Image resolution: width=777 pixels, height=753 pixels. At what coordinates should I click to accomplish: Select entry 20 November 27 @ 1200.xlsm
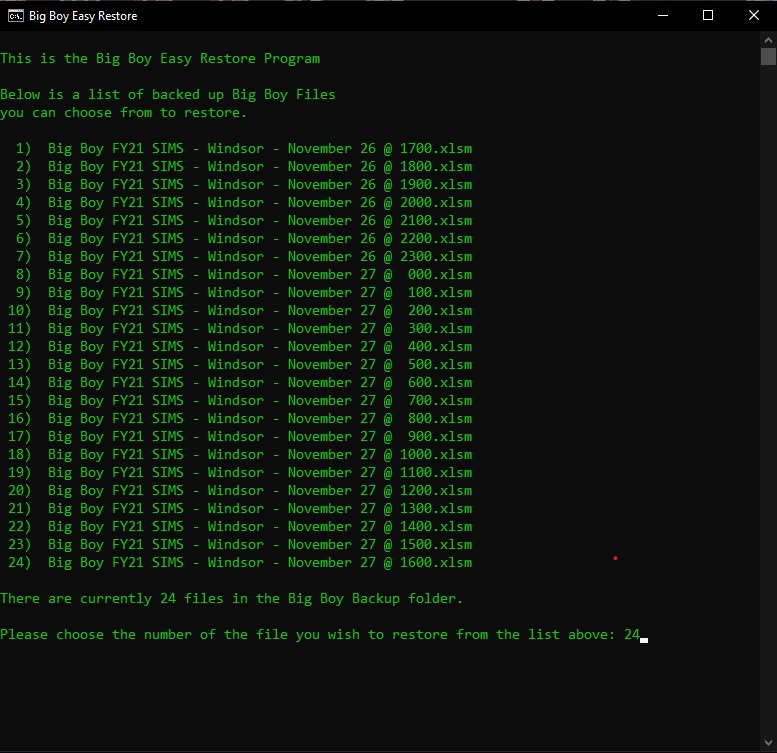(240, 490)
